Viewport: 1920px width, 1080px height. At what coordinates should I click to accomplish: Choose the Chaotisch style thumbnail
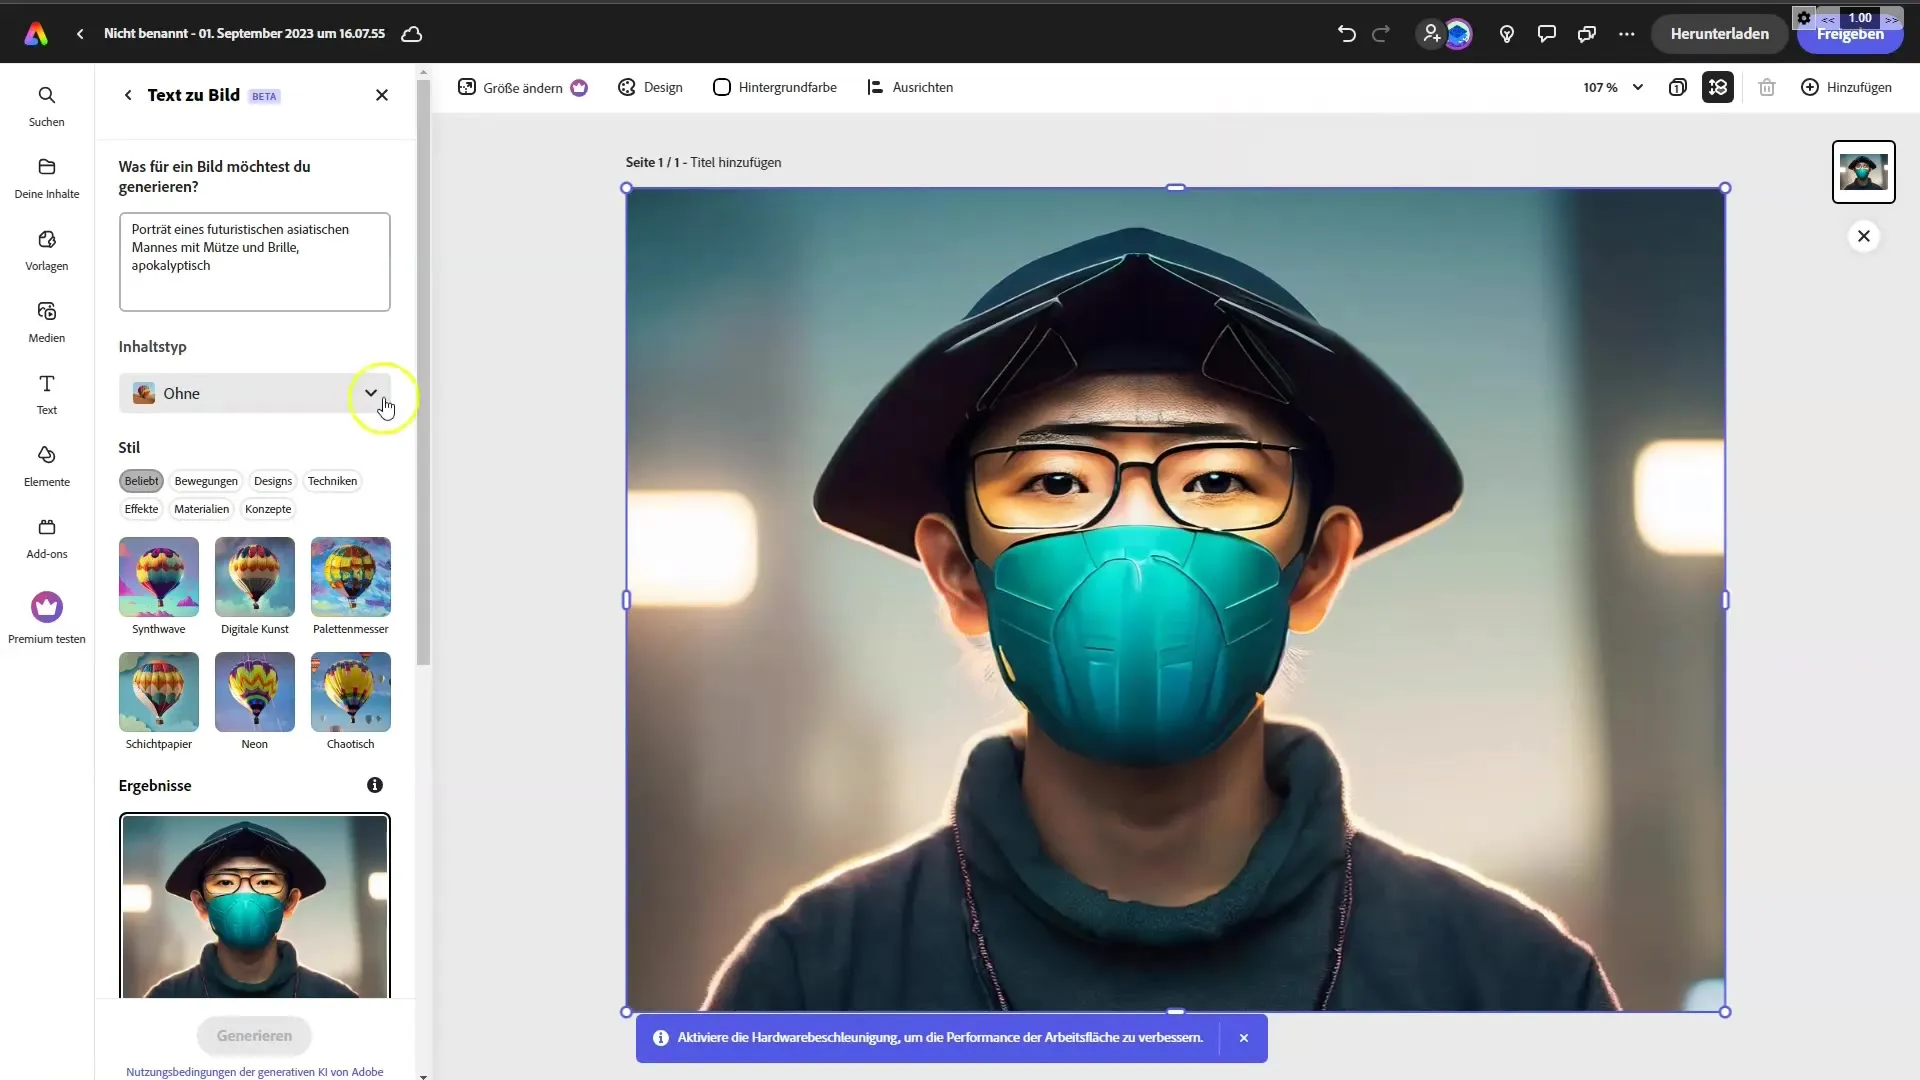351,692
